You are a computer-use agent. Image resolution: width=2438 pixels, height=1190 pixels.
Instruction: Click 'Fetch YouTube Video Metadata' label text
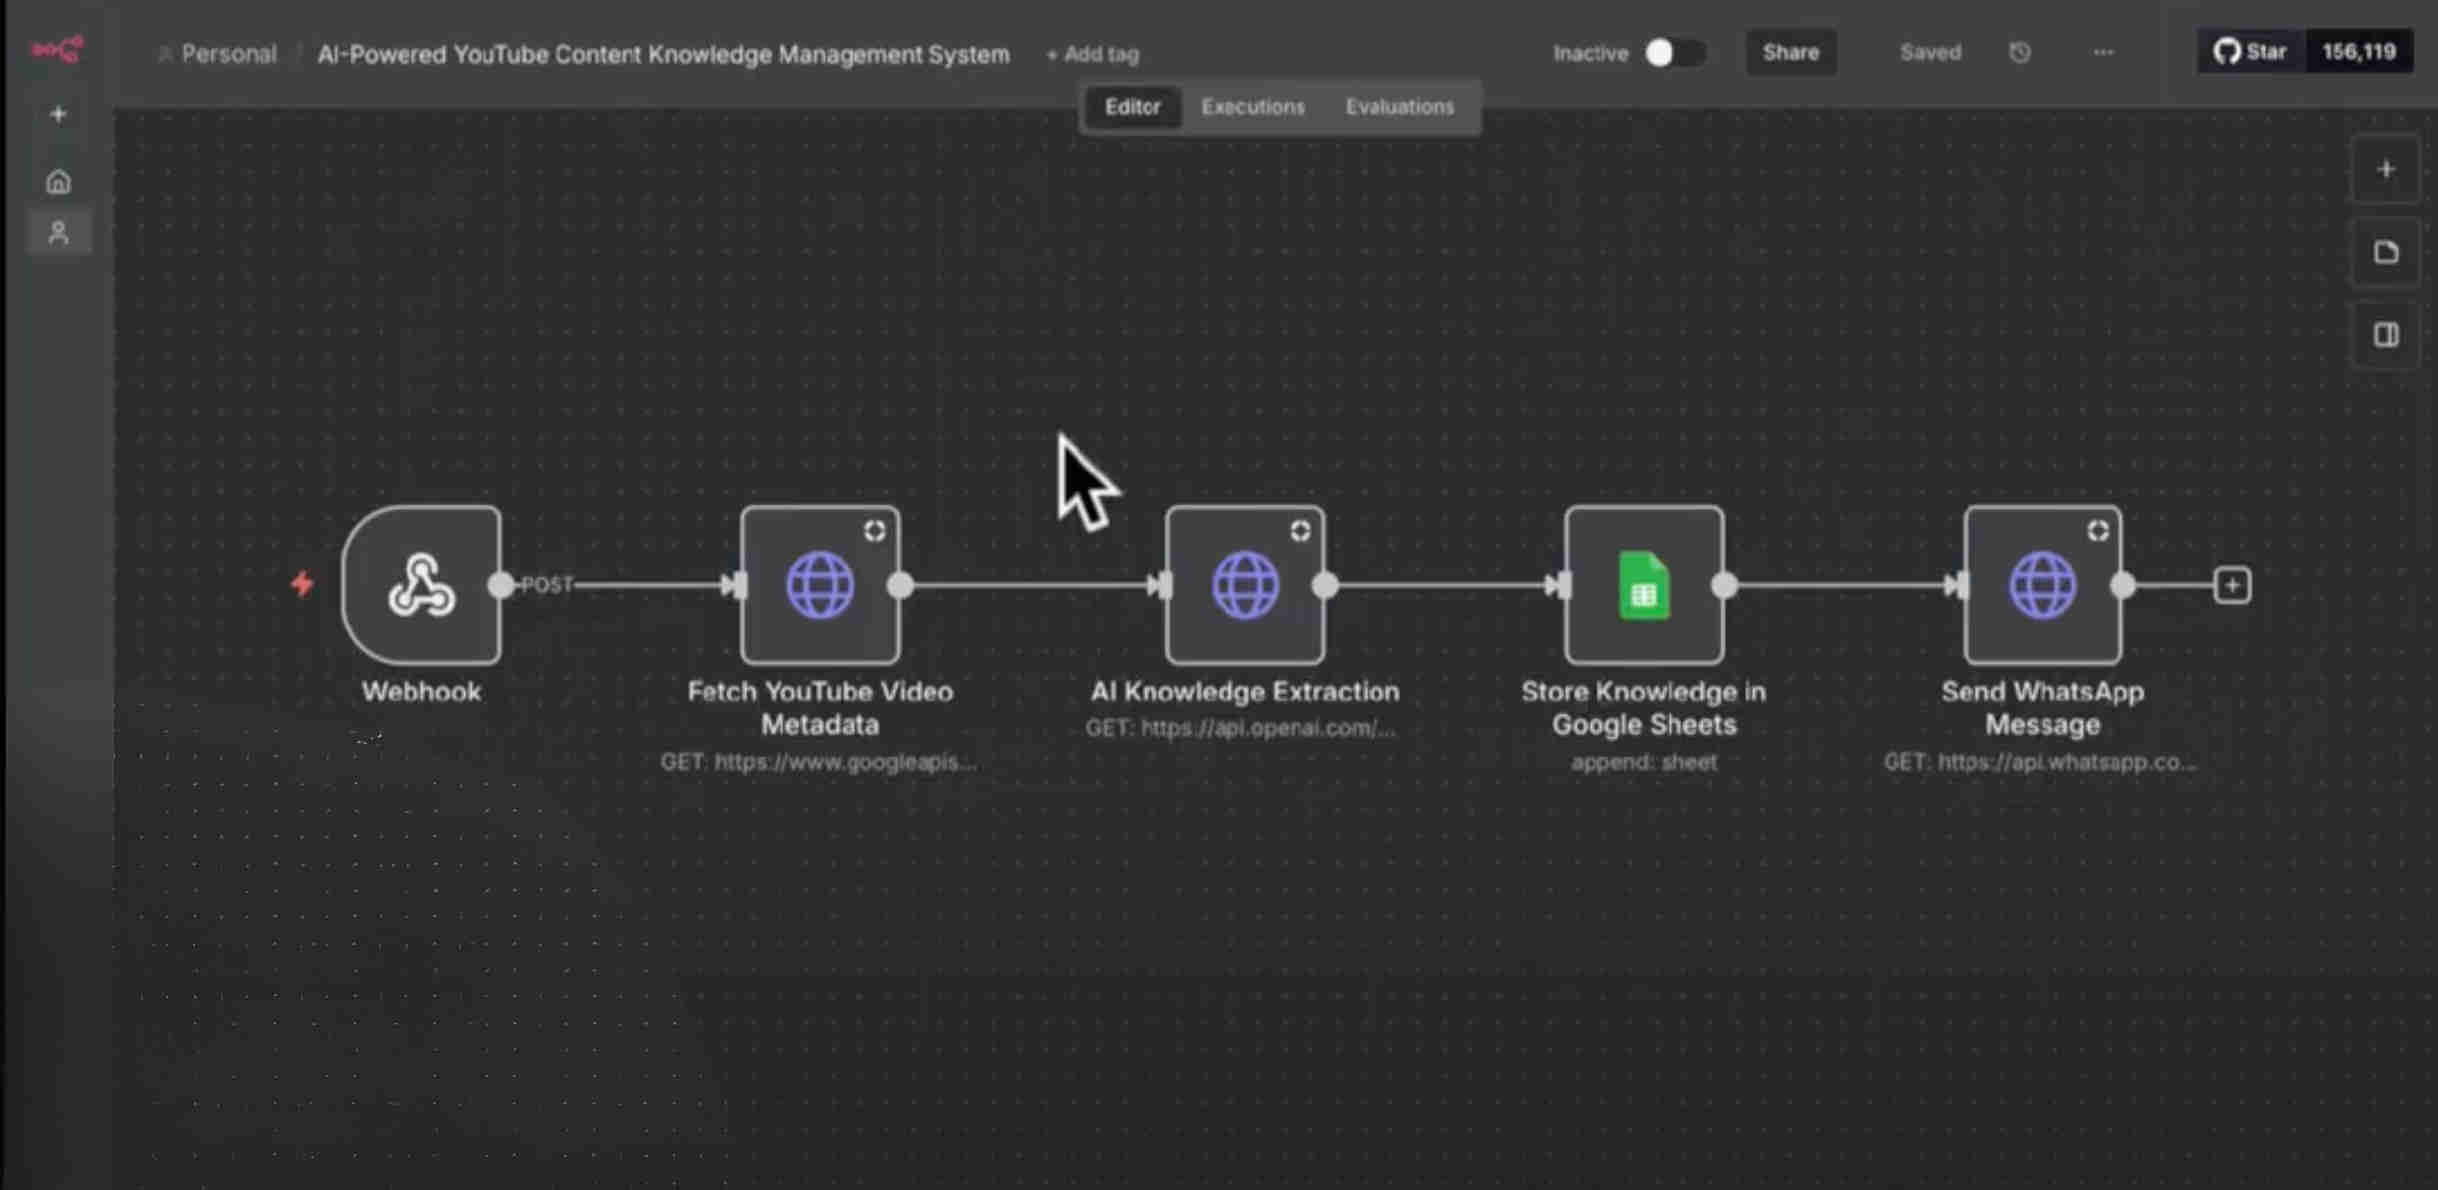pyautogui.click(x=820, y=708)
